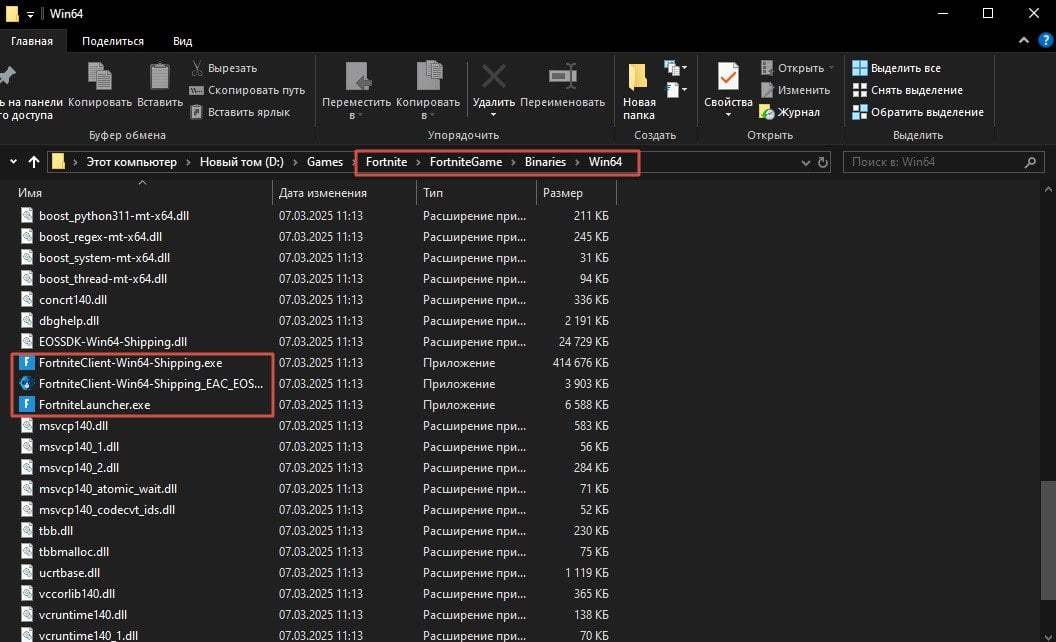Select tbbmalloc.dll file
Screen dimensions: 1056x642
pos(74,552)
